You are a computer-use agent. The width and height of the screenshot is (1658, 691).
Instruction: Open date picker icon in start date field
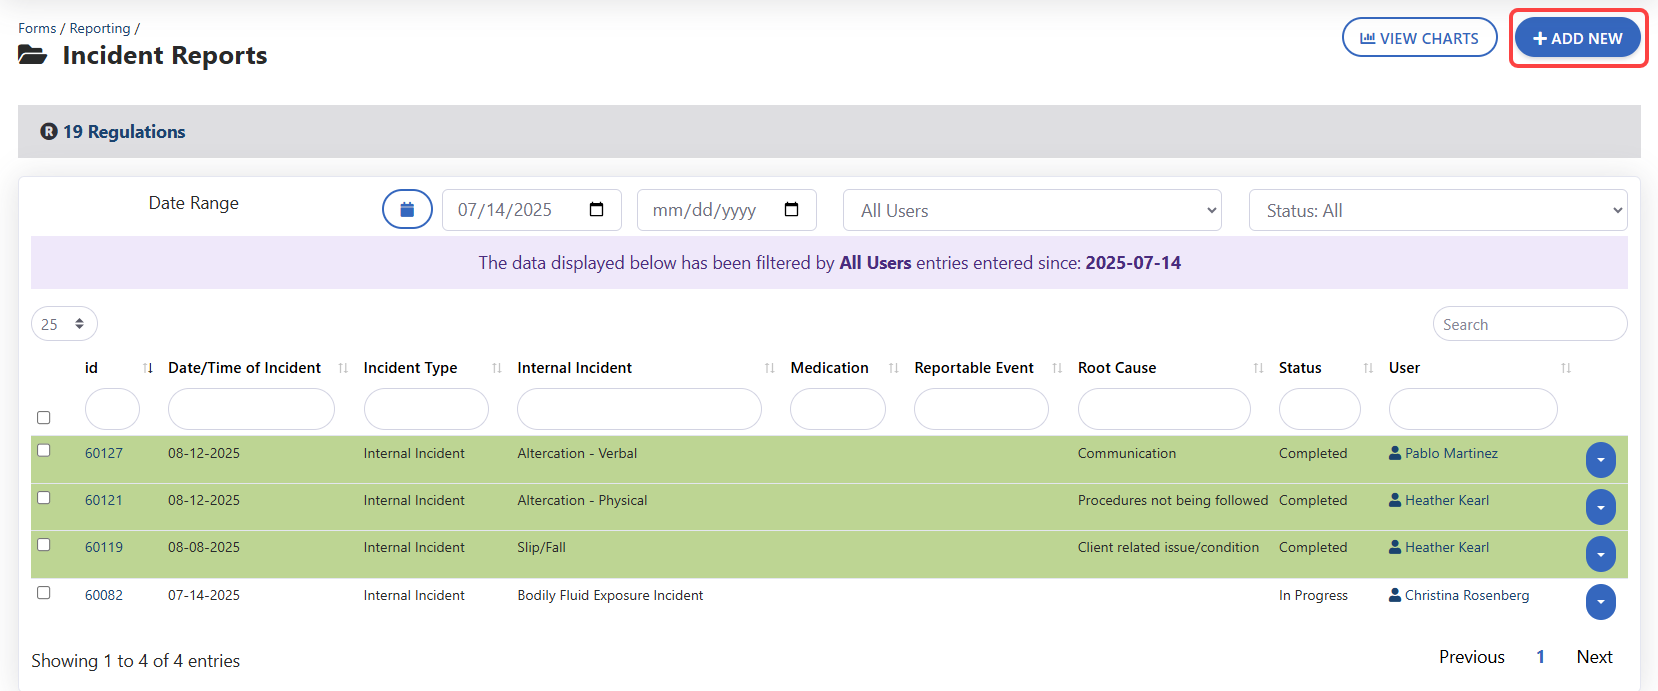(596, 210)
